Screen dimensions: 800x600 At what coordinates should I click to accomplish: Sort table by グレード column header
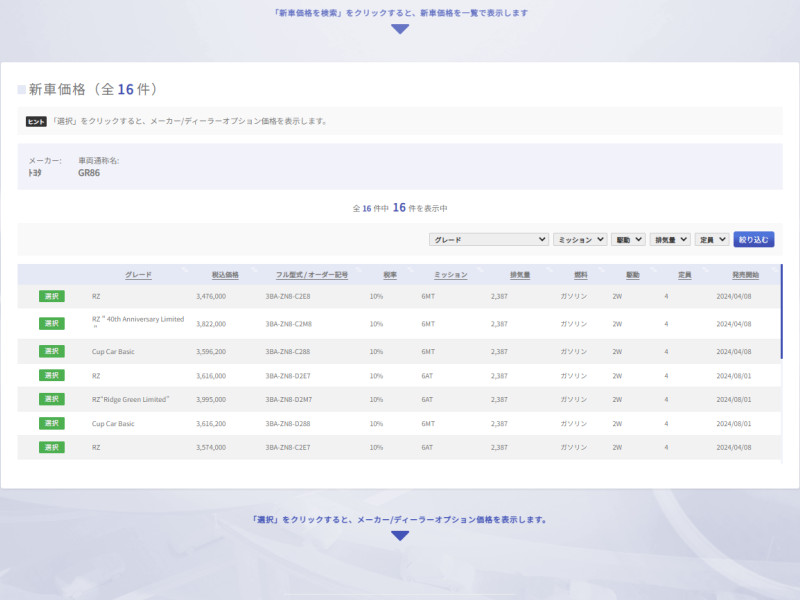pos(138,274)
